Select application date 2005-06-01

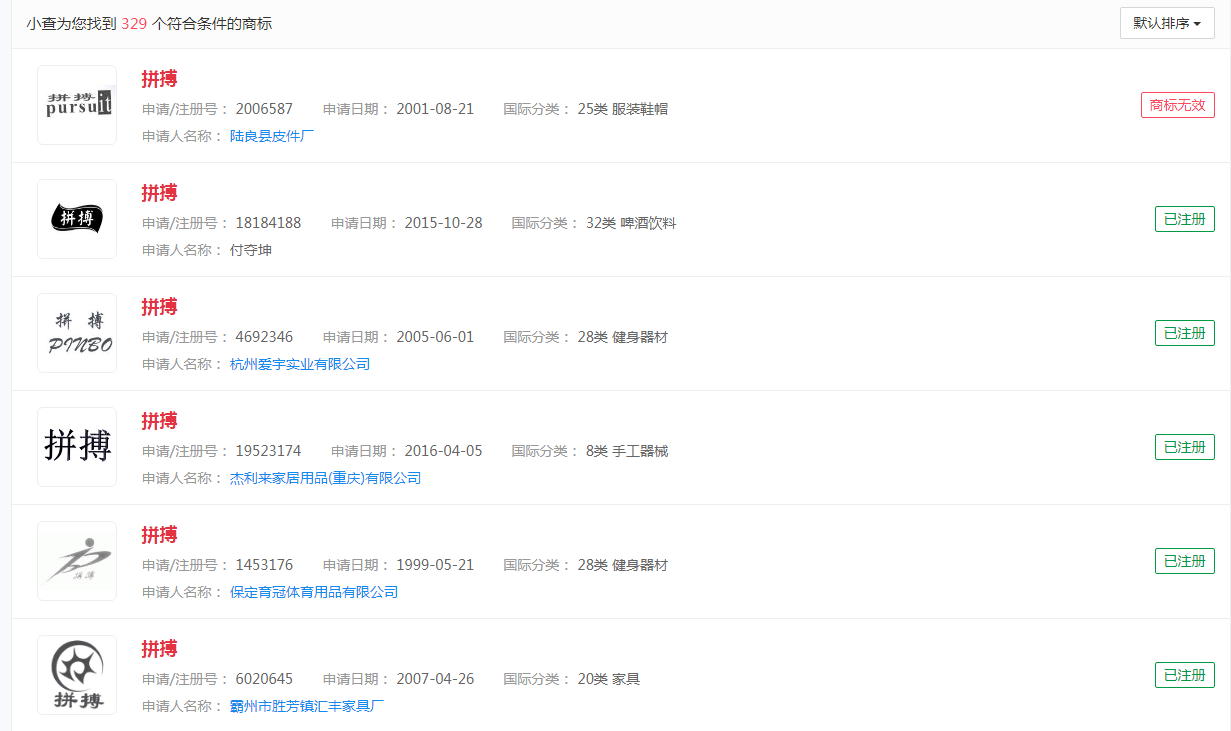(435, 337)
